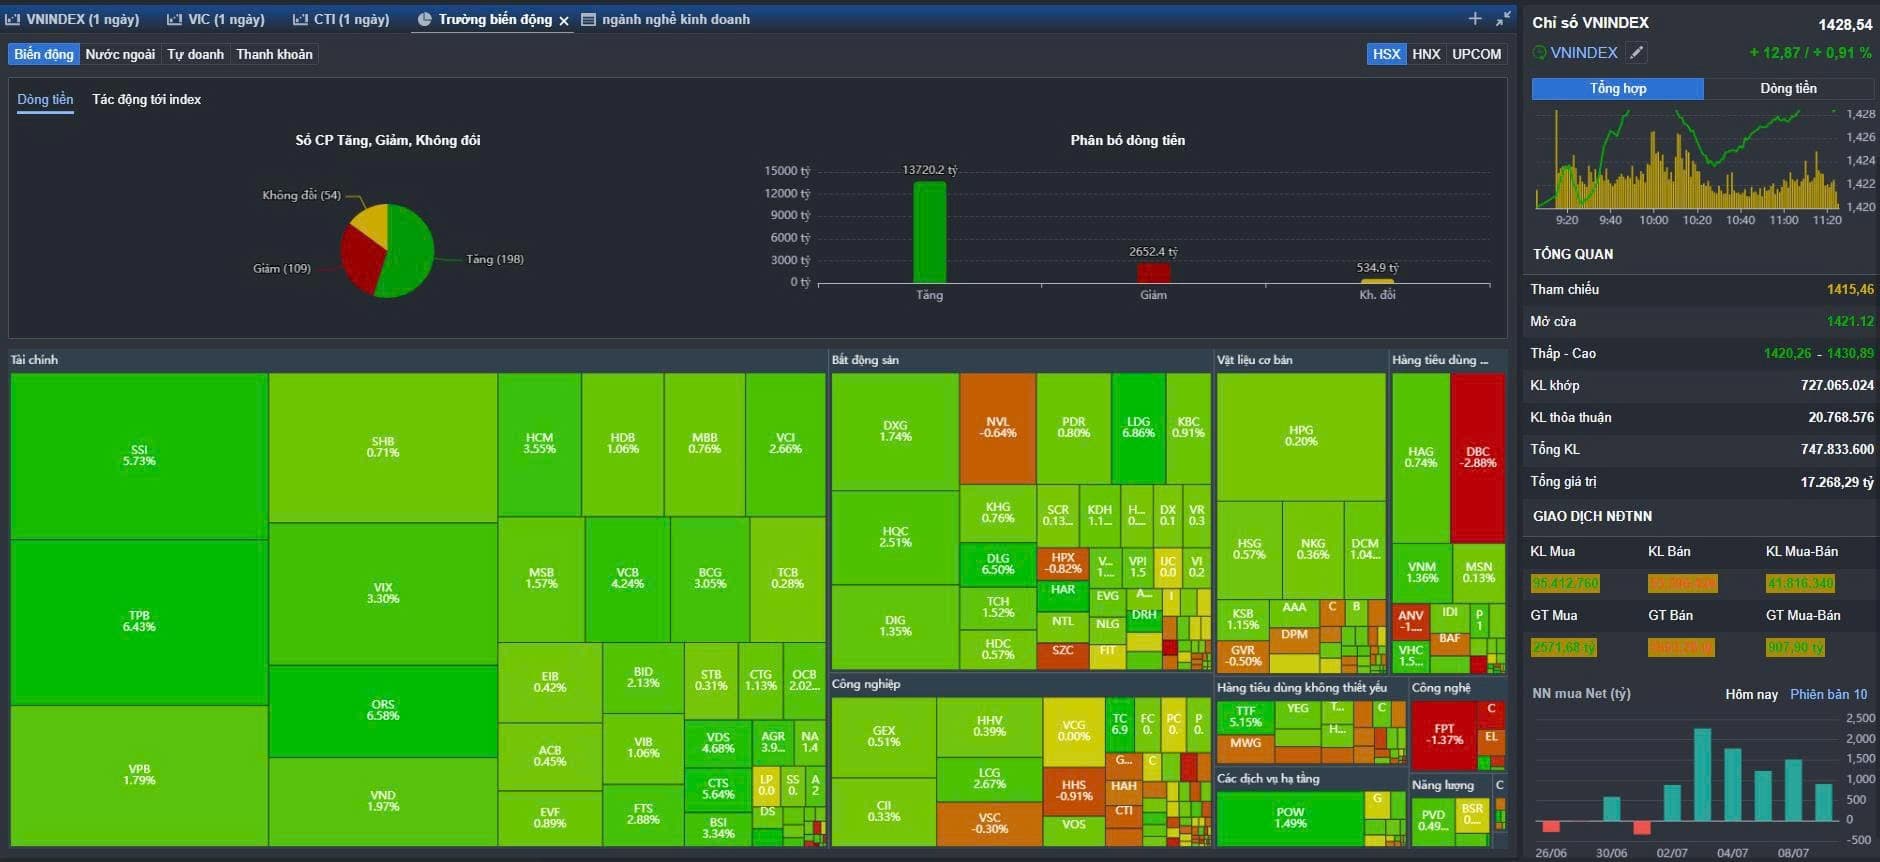The width and height of the screenshot is (1880, 862).
Task: Click the red DBC -2.88% tile
Action: point(1478,457)
